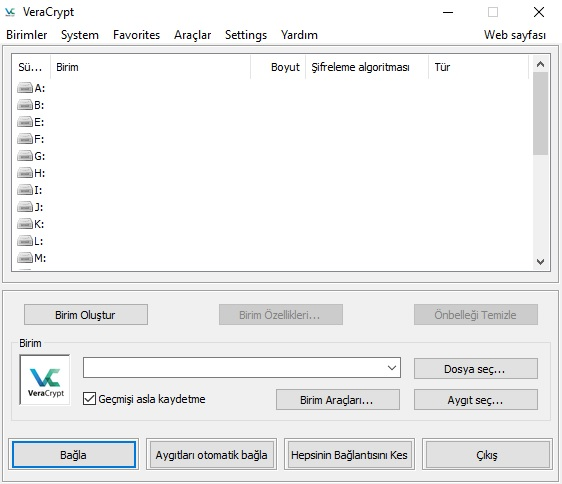Click 'Şifreleme algoritması' column header
The width and height of the screenshot is (562, 484).
click(367, 67)
